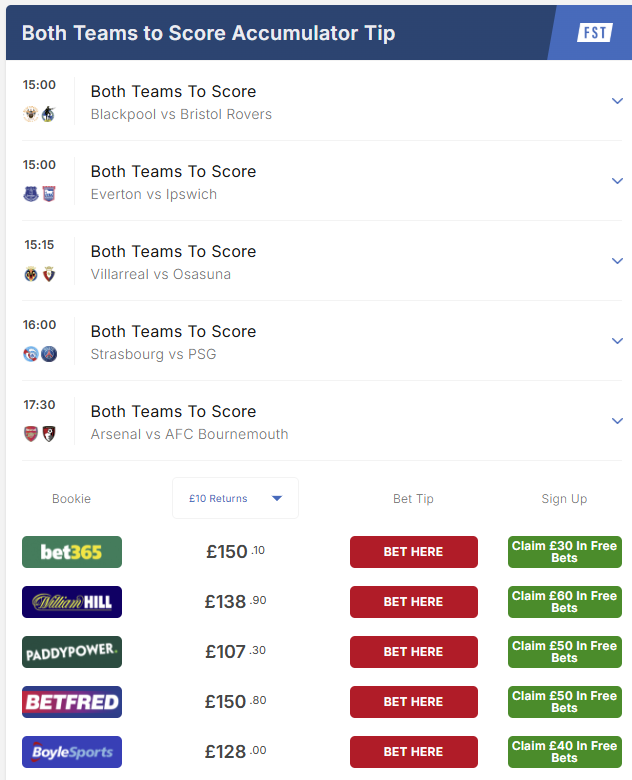
Task: Click the Blackpool club crest icon
Action: pyautogui.click(x=31, y=114)
